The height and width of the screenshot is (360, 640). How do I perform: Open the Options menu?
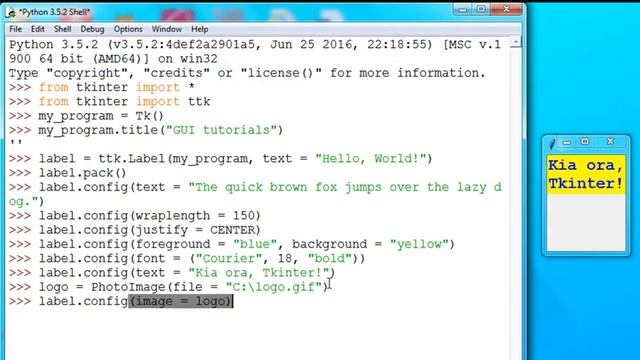point(128,29)
